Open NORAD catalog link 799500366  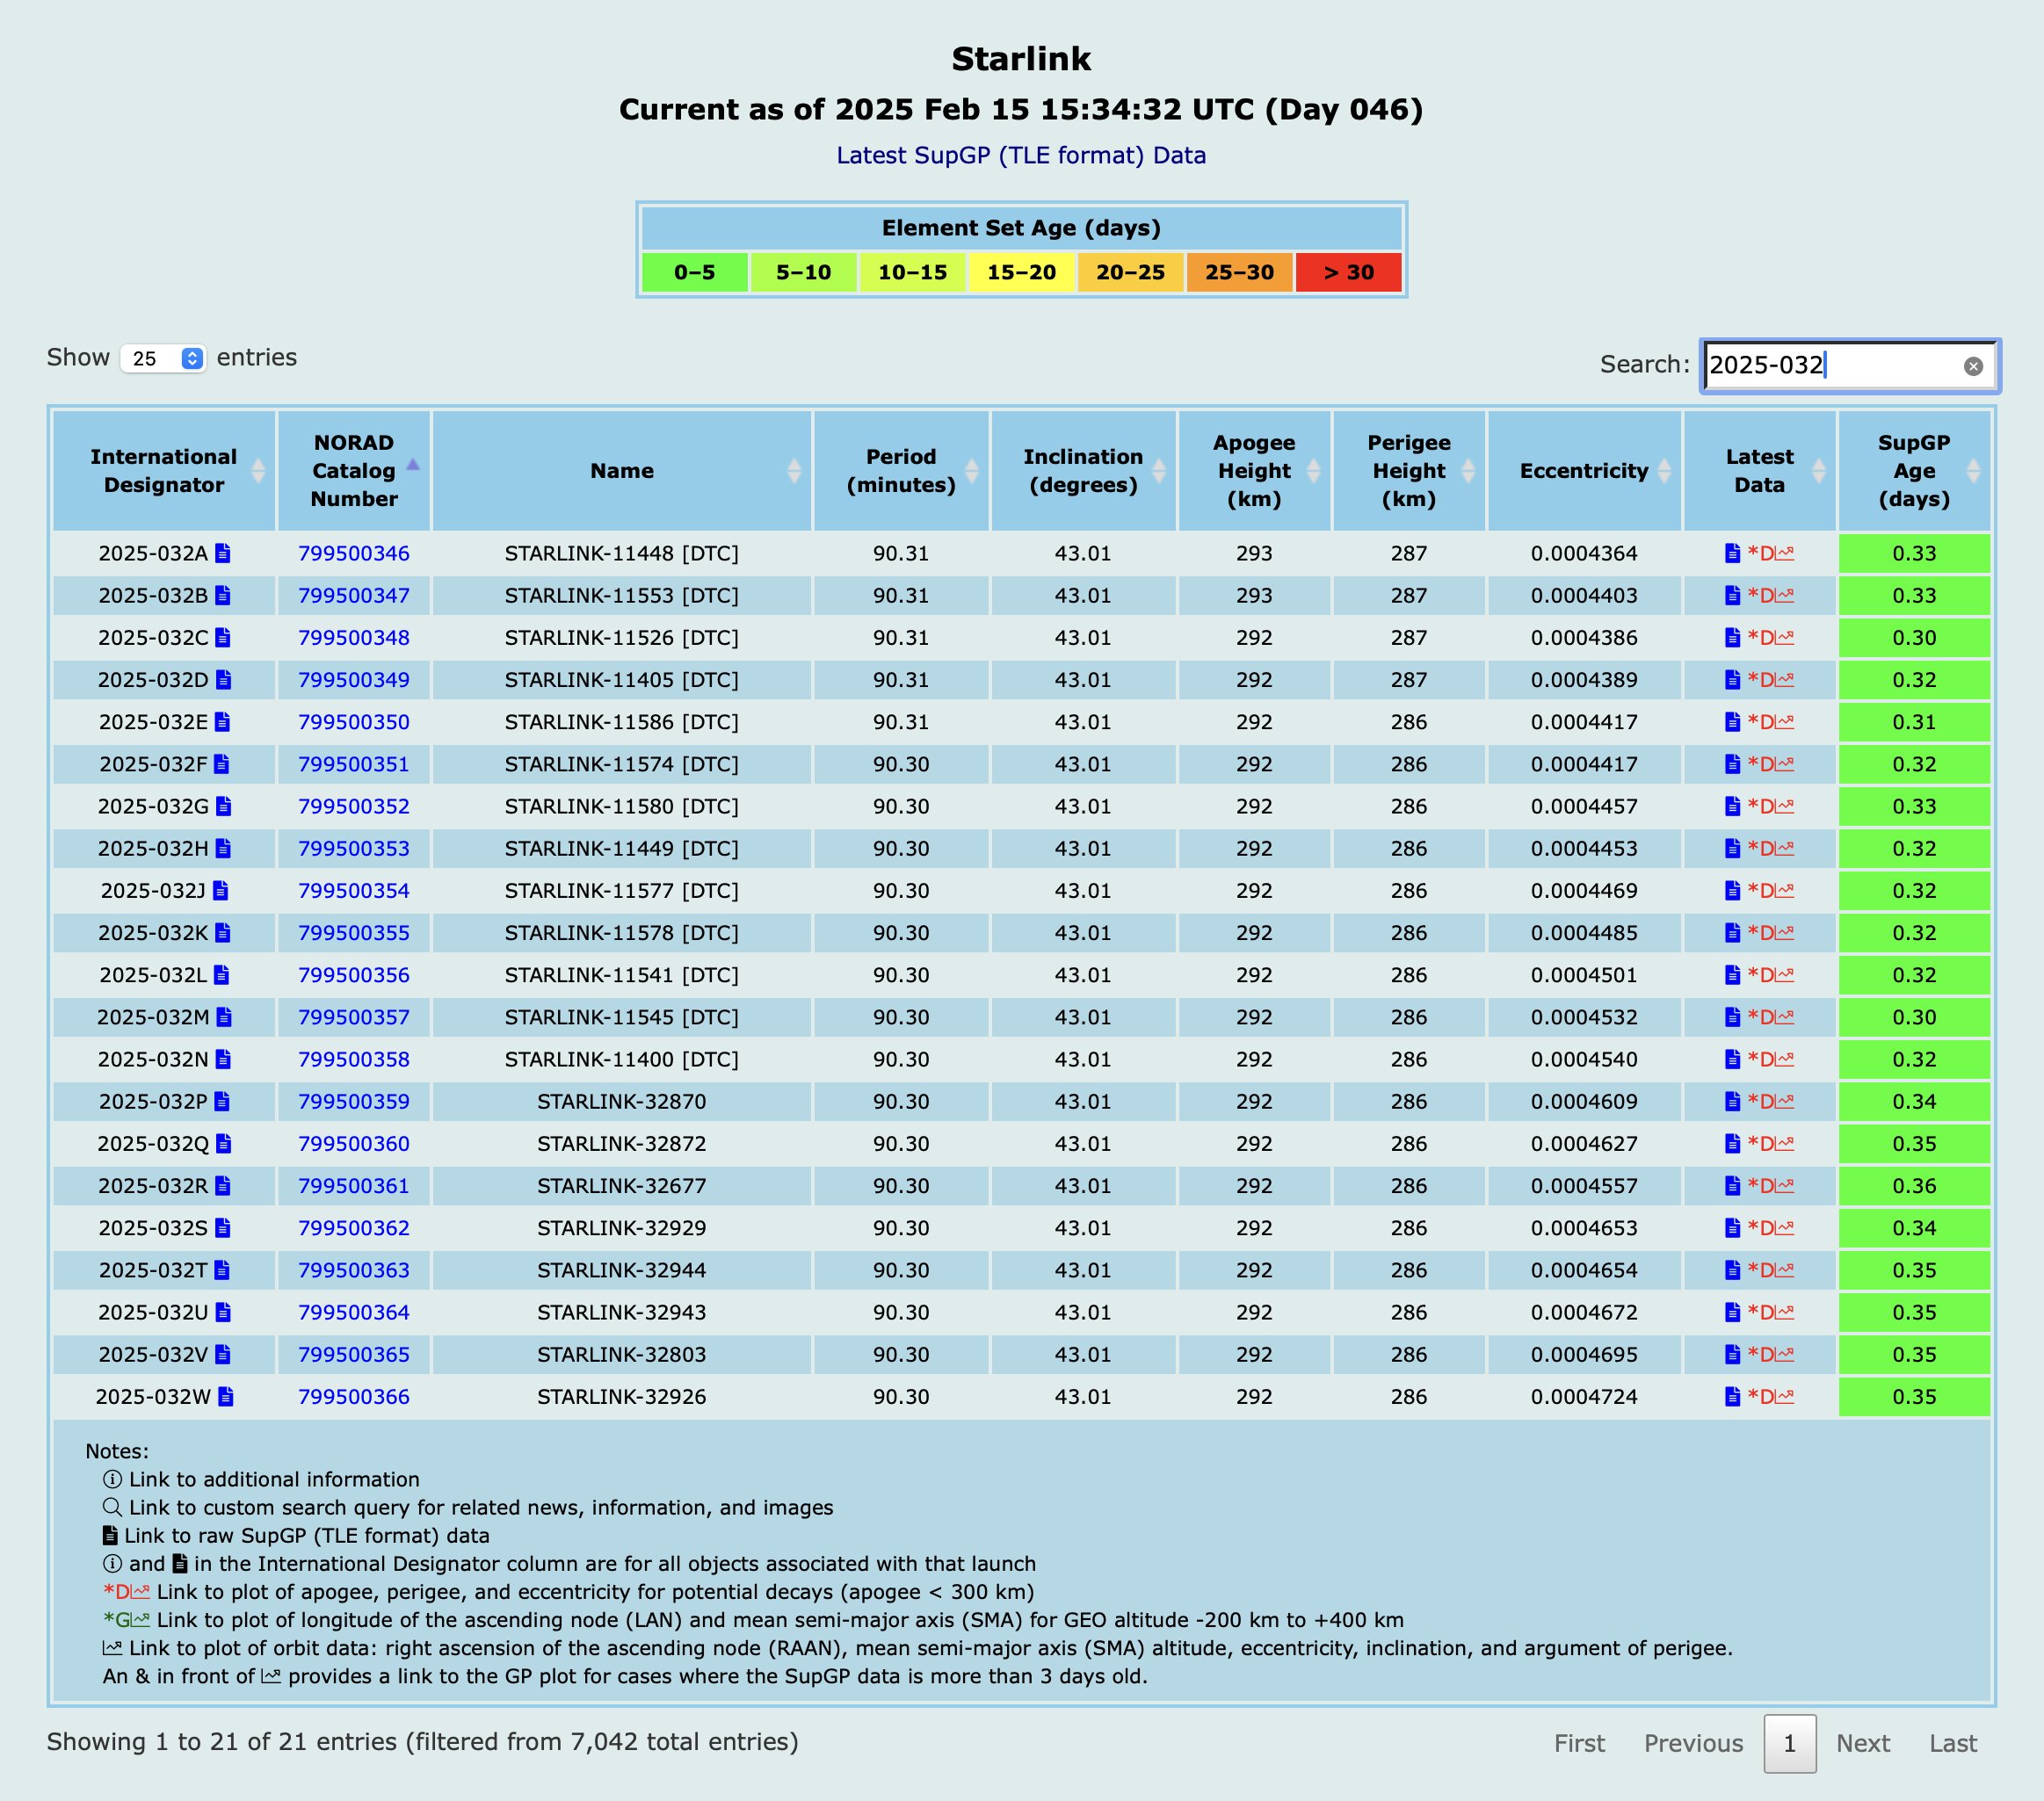(x=354, y=1397)
